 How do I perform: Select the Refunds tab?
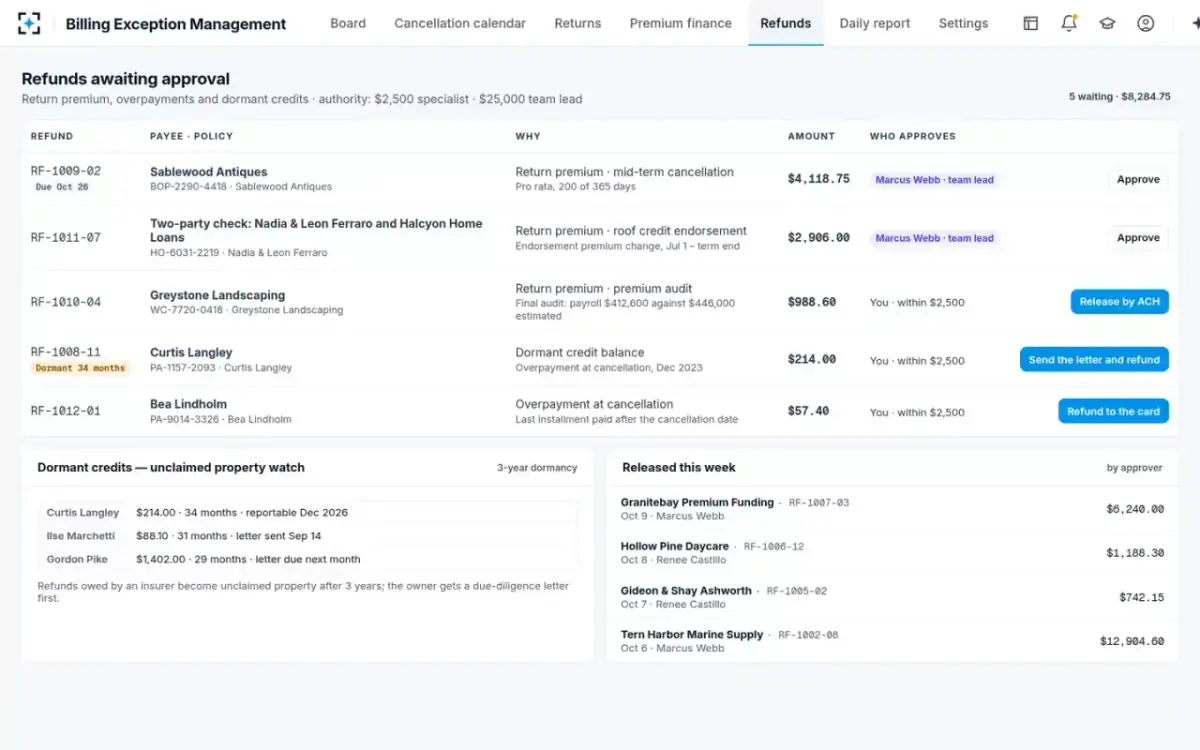pyautogui.click(x=786, y=23)
